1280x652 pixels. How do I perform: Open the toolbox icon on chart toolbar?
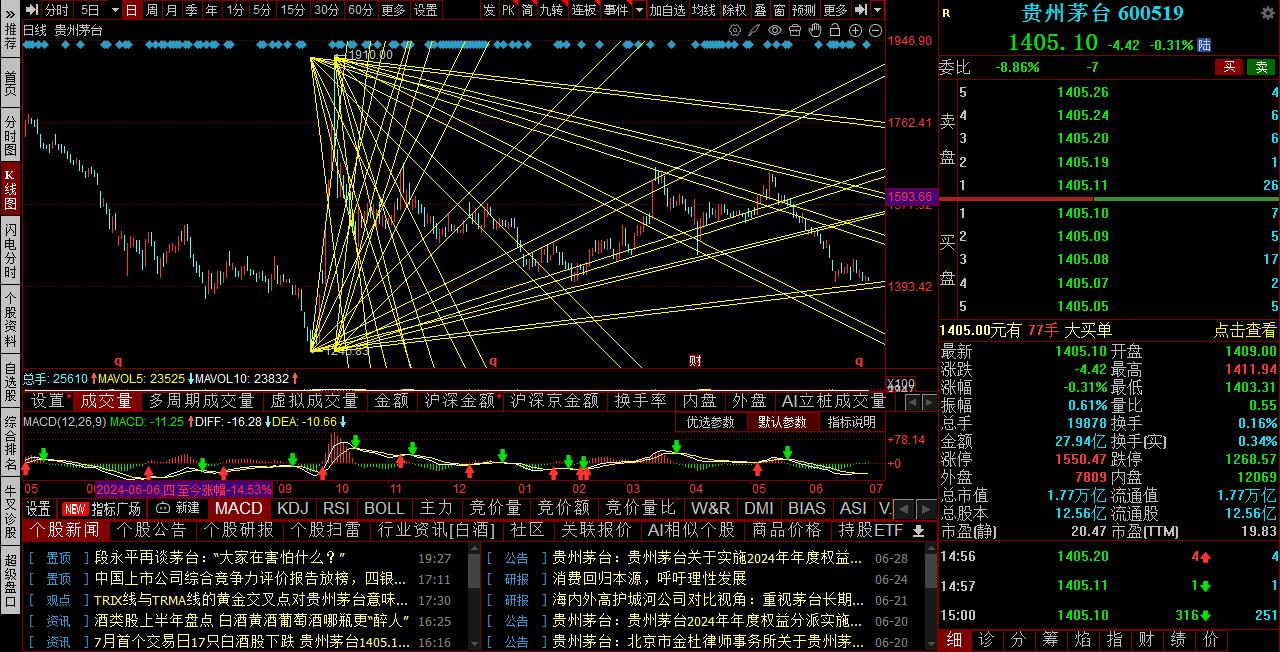click(795, 30)
